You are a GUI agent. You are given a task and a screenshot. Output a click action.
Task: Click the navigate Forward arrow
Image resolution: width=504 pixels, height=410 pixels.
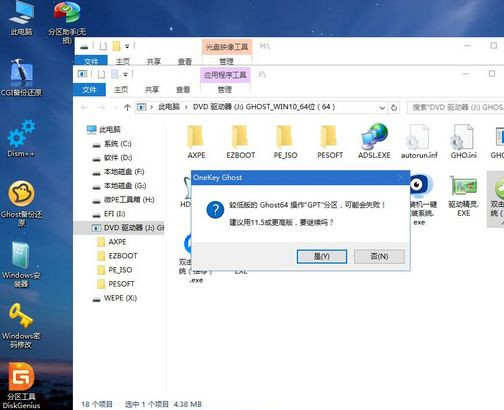click(x=101, y=107)
